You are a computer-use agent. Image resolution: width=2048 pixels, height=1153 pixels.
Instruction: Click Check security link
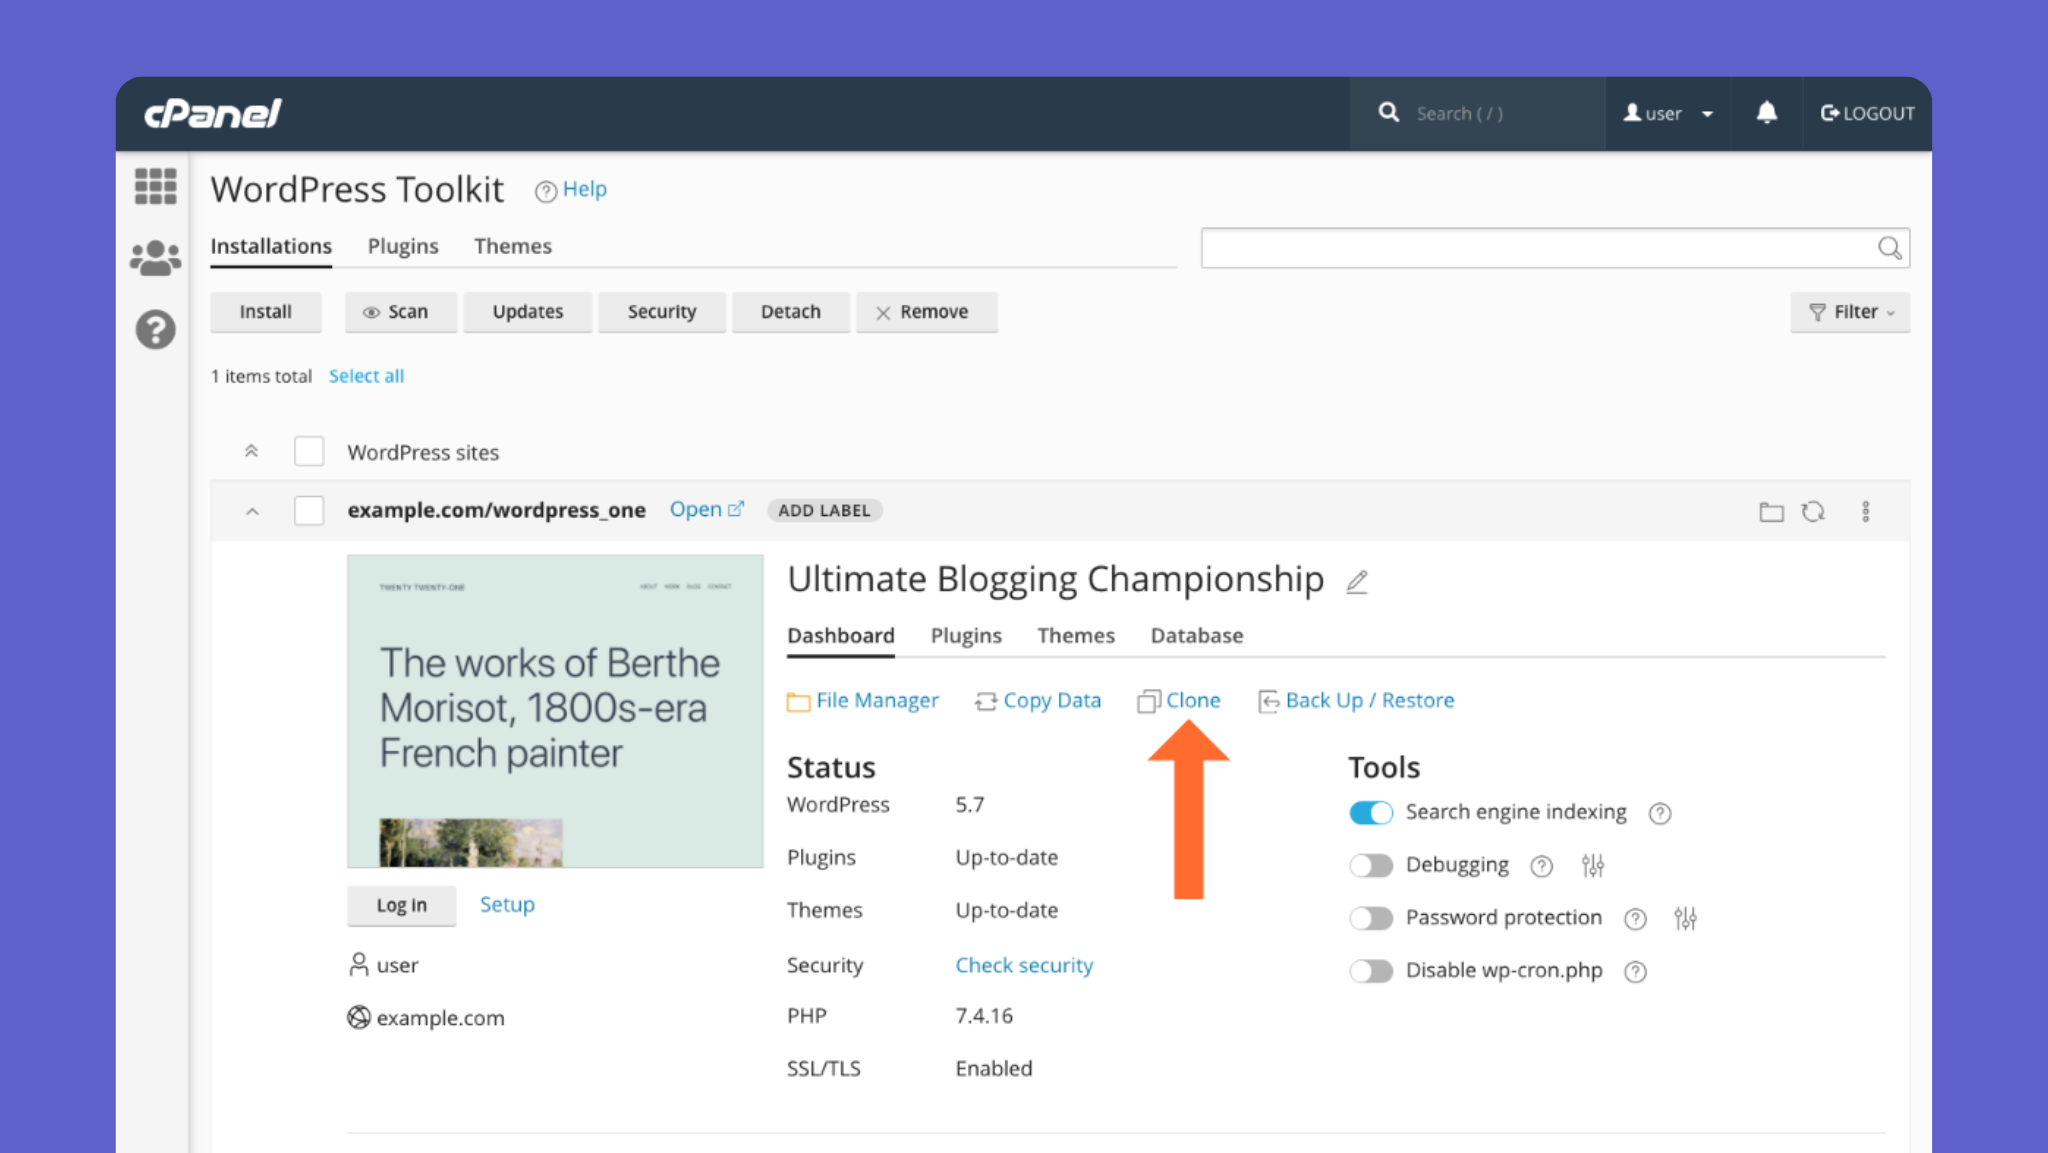(x=1024, y=966)
